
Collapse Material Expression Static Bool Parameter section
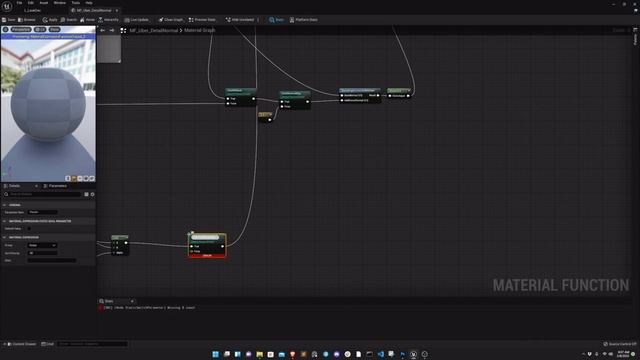coord(4,221)
